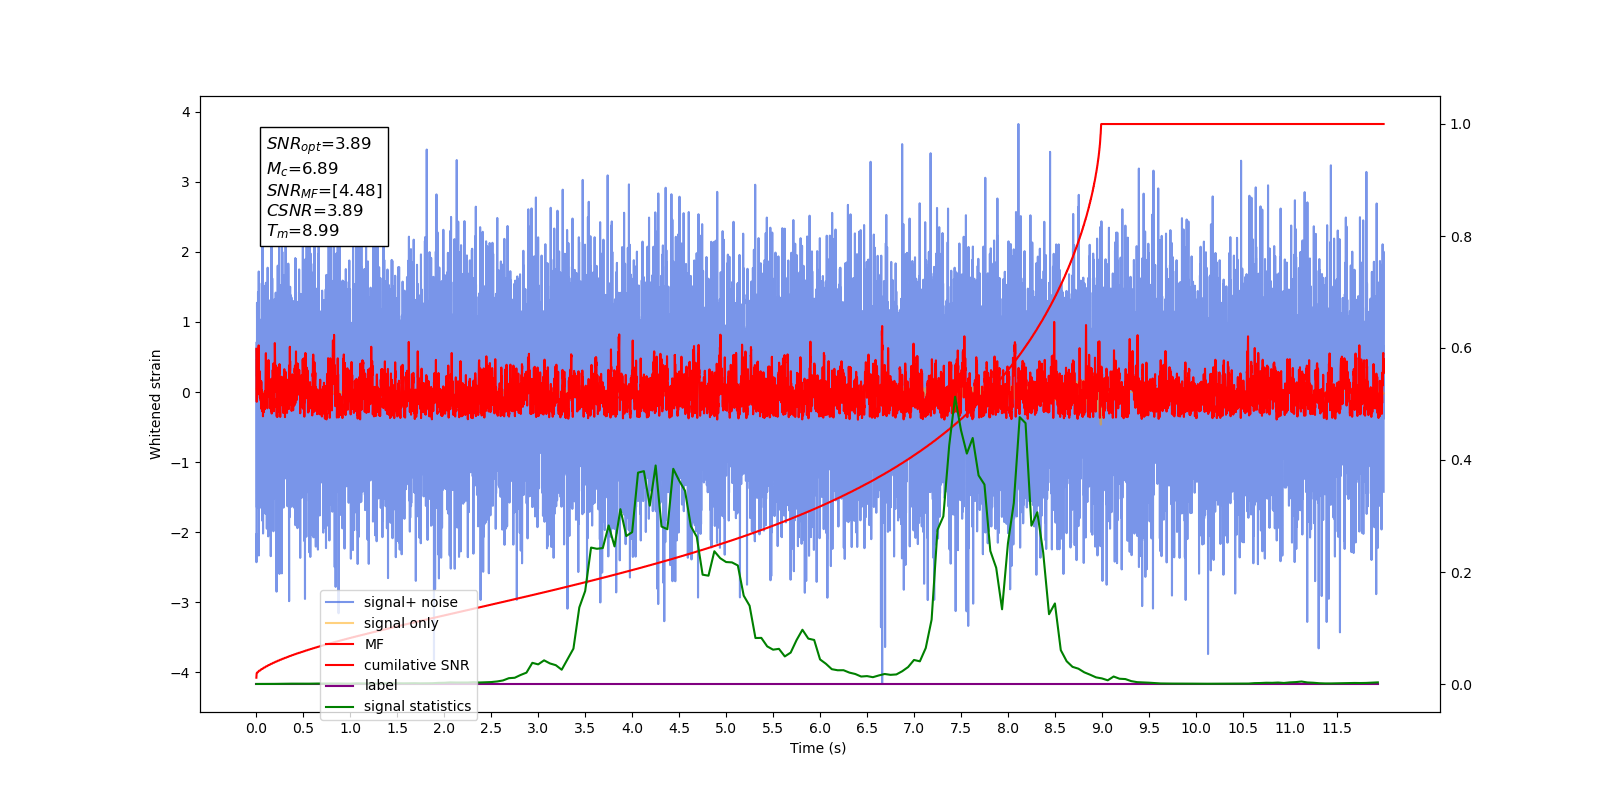Click the 5.0 x-axis tick label
This screenshot has width=1600, height=800.
[x=726, y=728]
